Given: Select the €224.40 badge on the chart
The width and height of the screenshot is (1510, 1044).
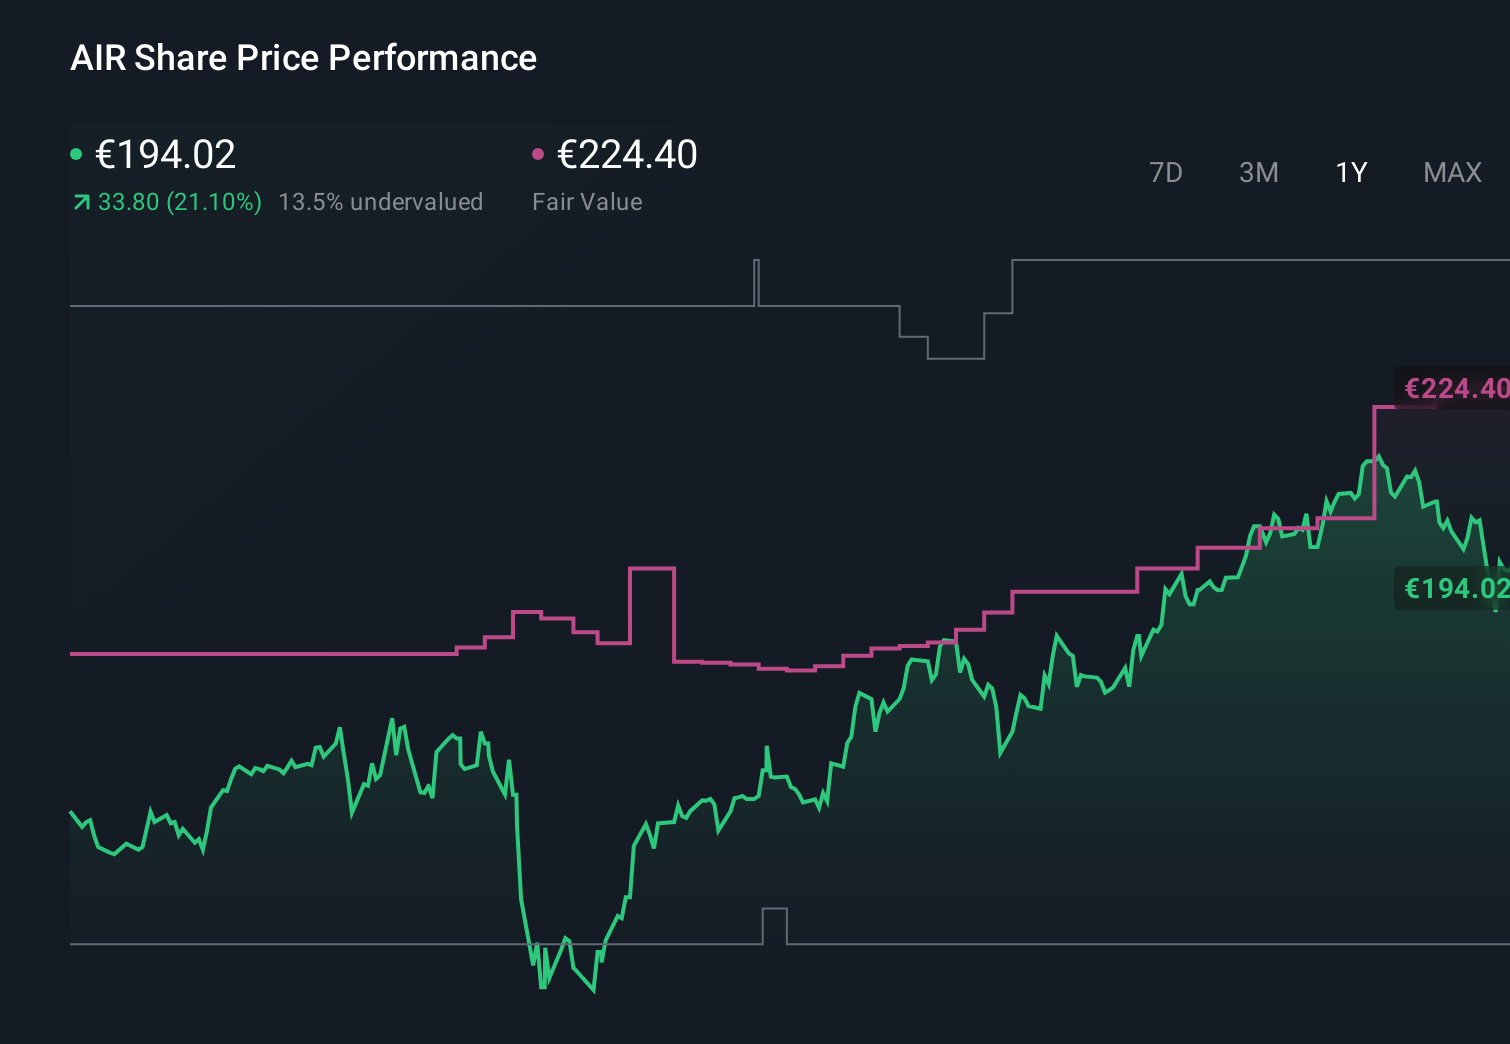Looking at the screenshot, I should tap(1455, 388).
